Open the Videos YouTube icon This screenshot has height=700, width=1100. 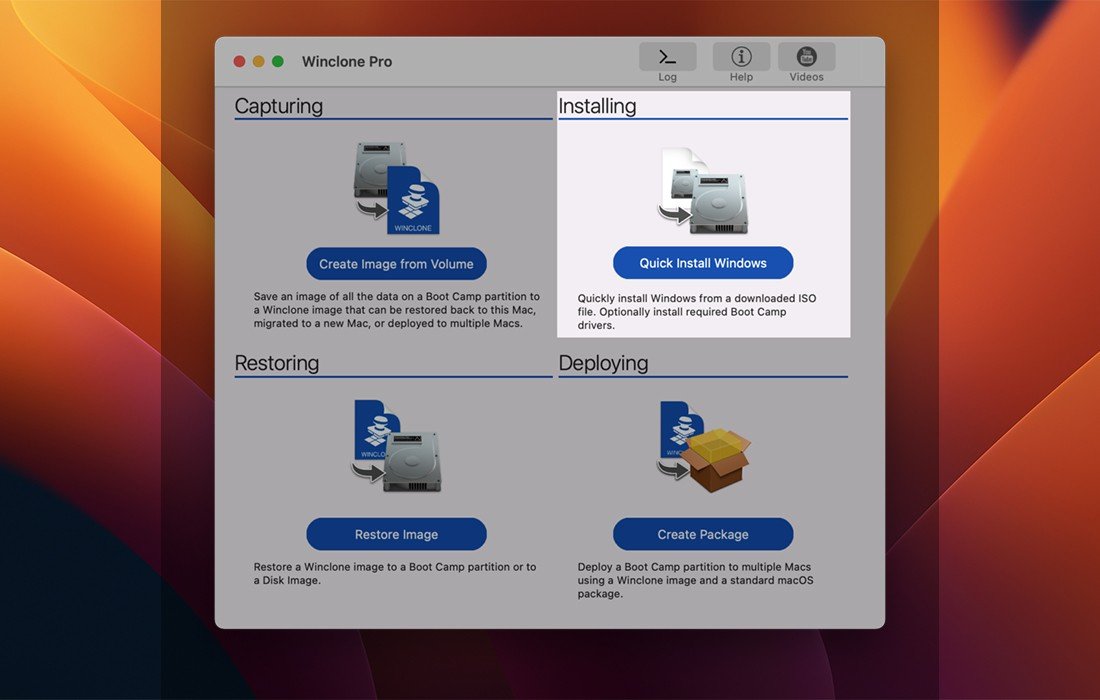(x=806, y=57)
